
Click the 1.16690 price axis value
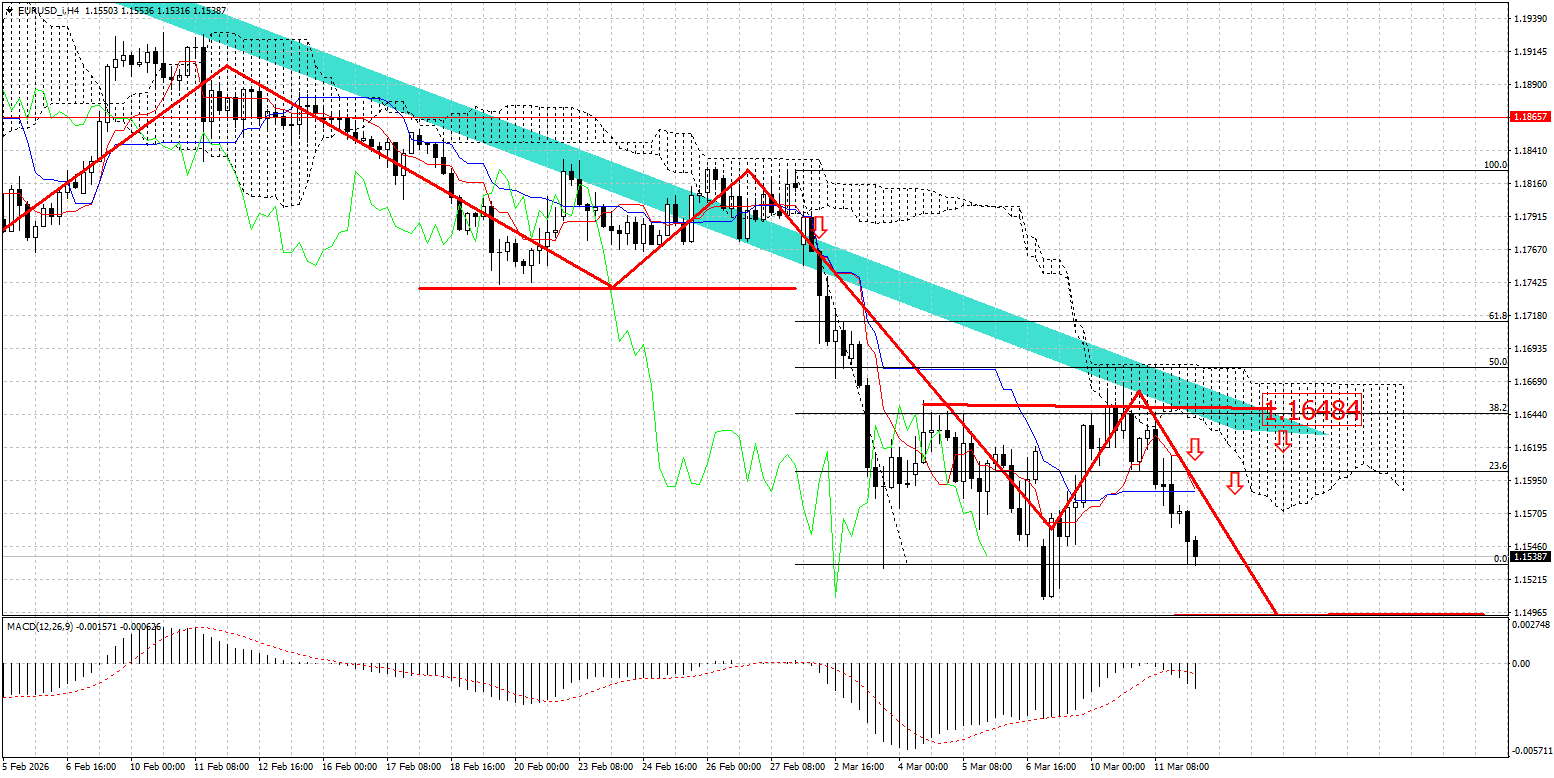pyautogui.click(x=1530, y=382)
